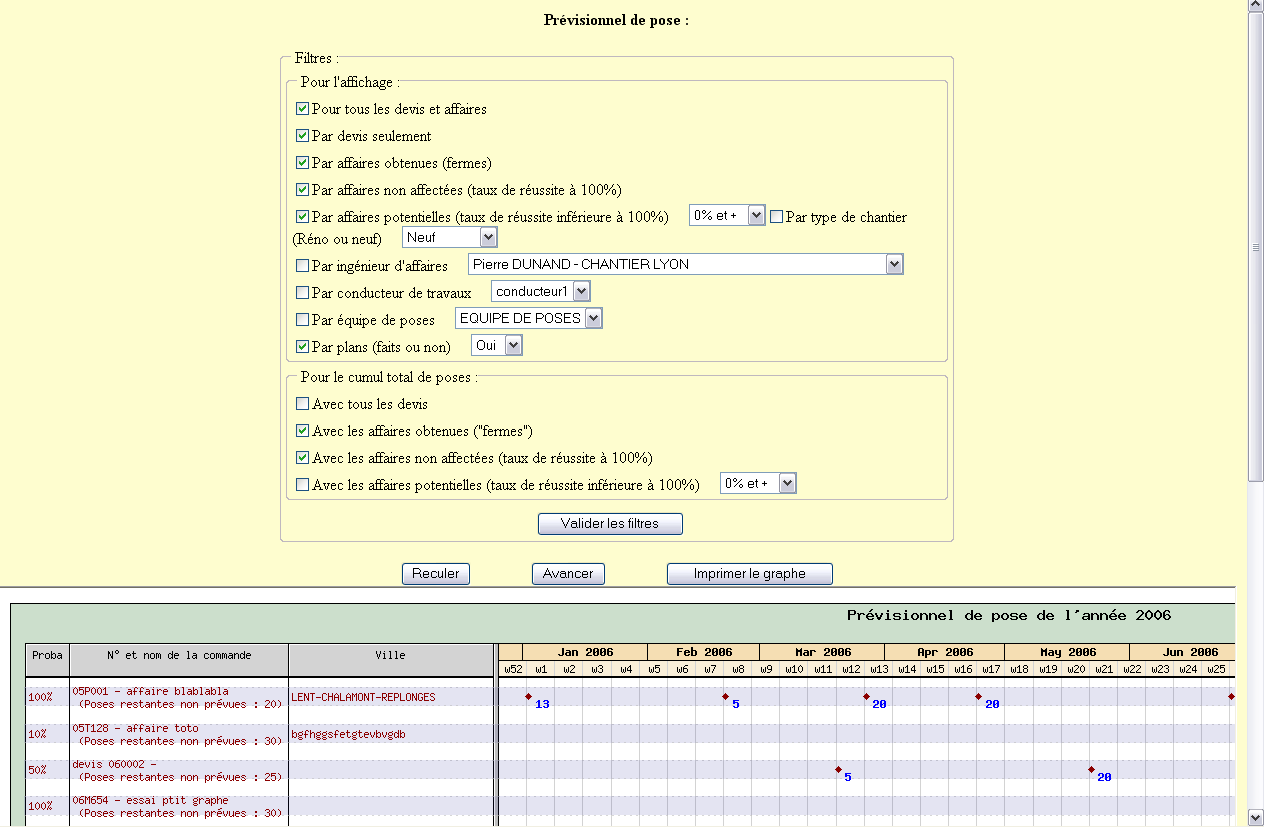Open the 'Oui' plans dropdown
Viewport: 1264px width, 828px height.
coord(497,345)
